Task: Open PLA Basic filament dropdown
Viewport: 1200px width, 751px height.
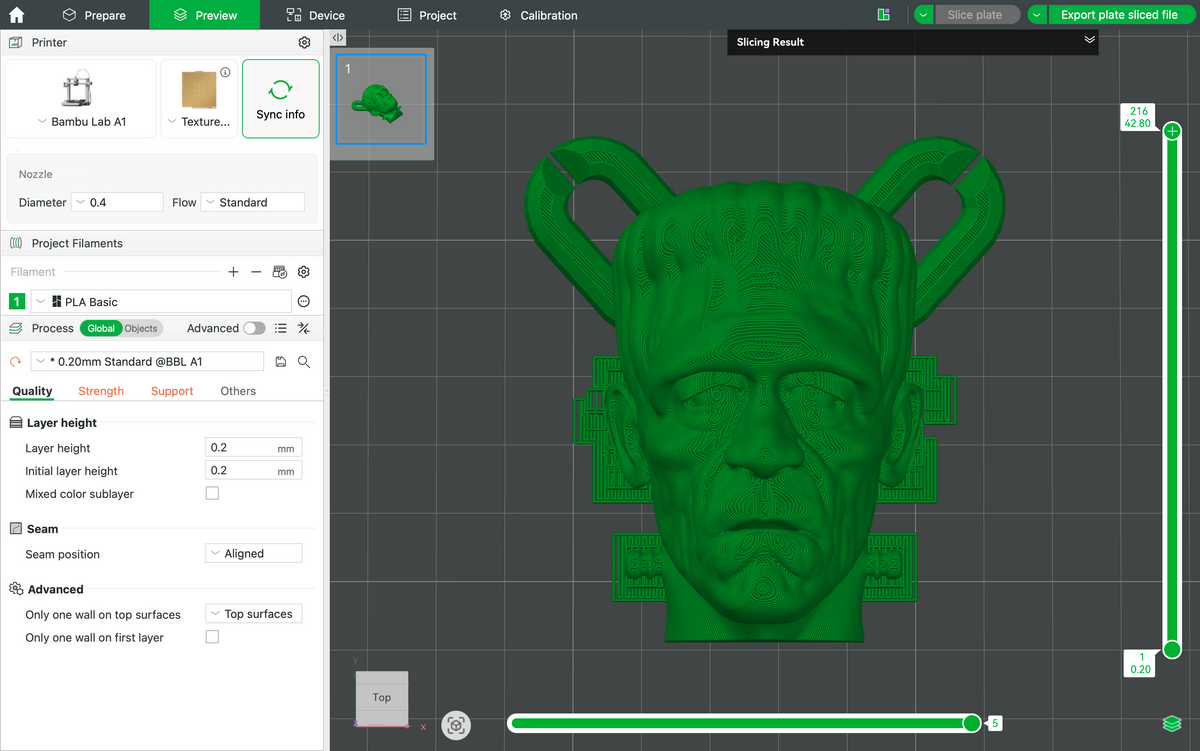Action: coord(161,301)
